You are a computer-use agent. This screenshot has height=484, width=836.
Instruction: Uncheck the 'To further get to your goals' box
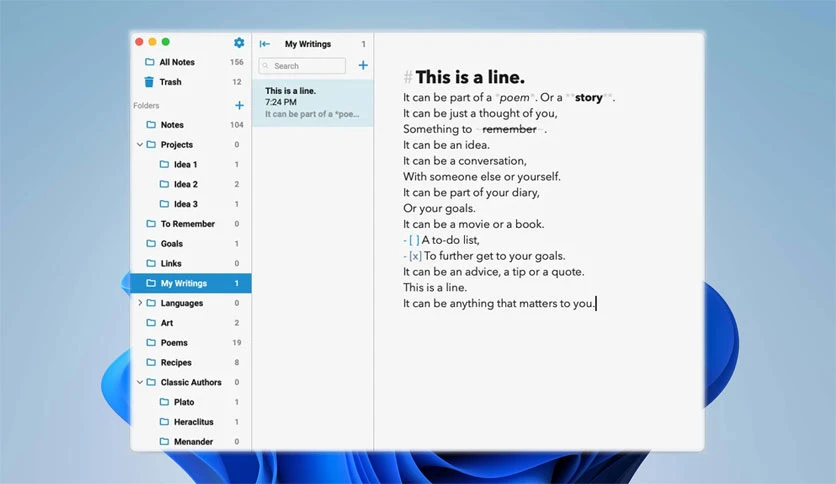(415, 256)
